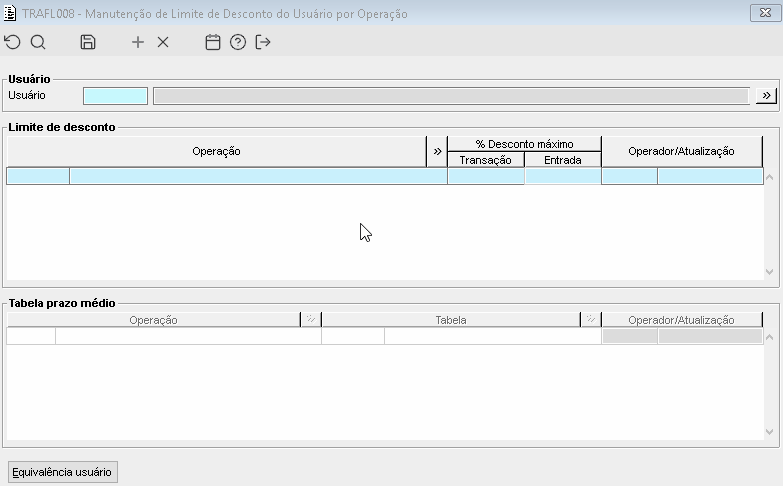
Task: Click the table code cell in Tabela prazo médio
Action: 353,336
